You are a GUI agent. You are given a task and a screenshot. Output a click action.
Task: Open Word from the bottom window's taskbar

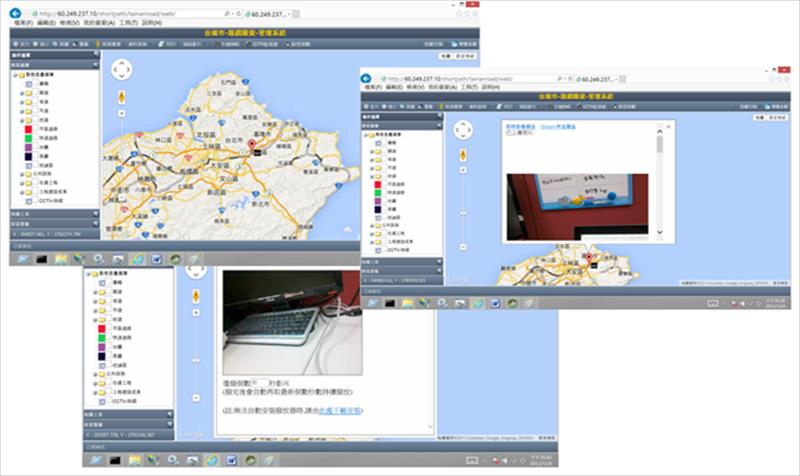229,461
